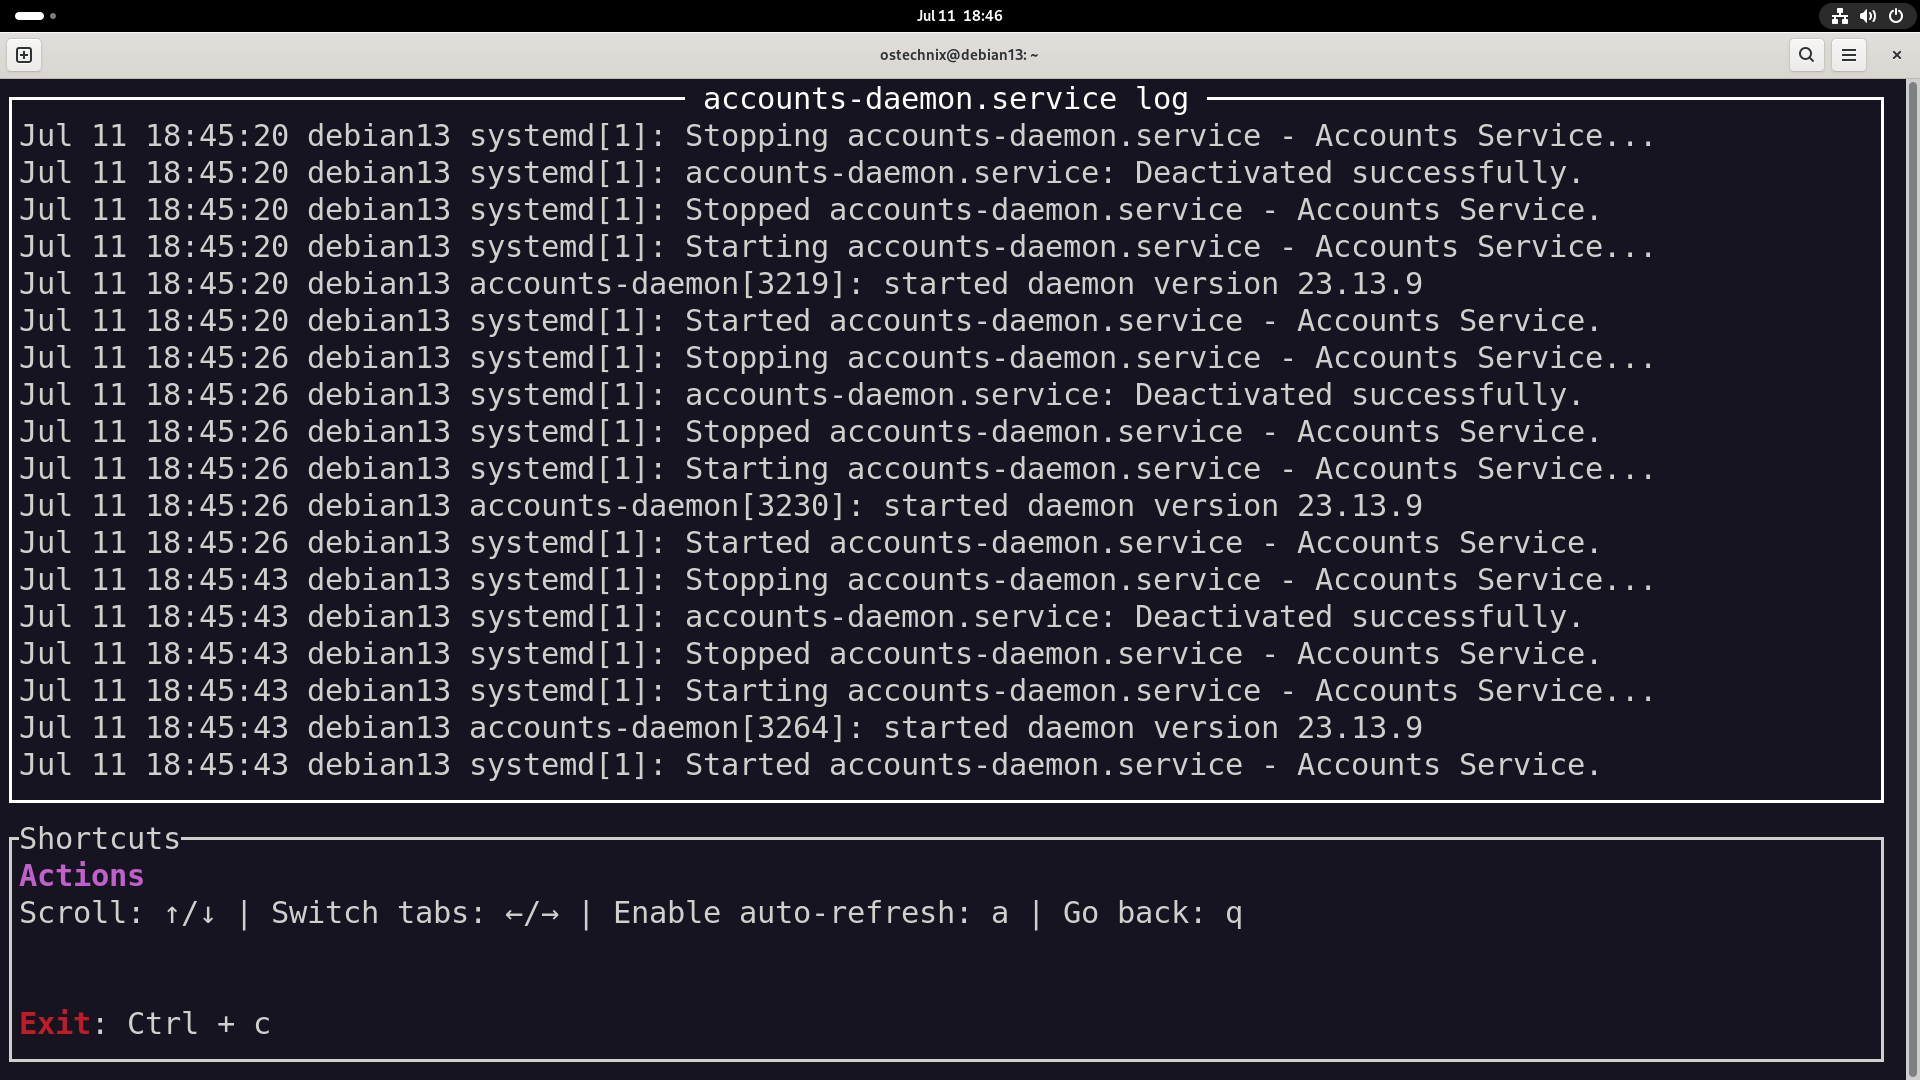The width and height of the screenshot is (1920, 1080).
Task: Click the Go back: q action text
Action: pos(1151,912)
